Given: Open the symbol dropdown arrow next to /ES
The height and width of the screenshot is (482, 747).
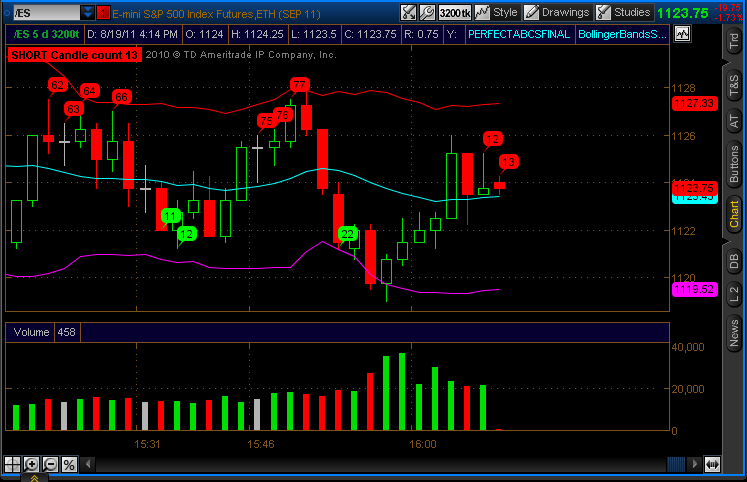Looking at the screenshot, I should (88, 12).
